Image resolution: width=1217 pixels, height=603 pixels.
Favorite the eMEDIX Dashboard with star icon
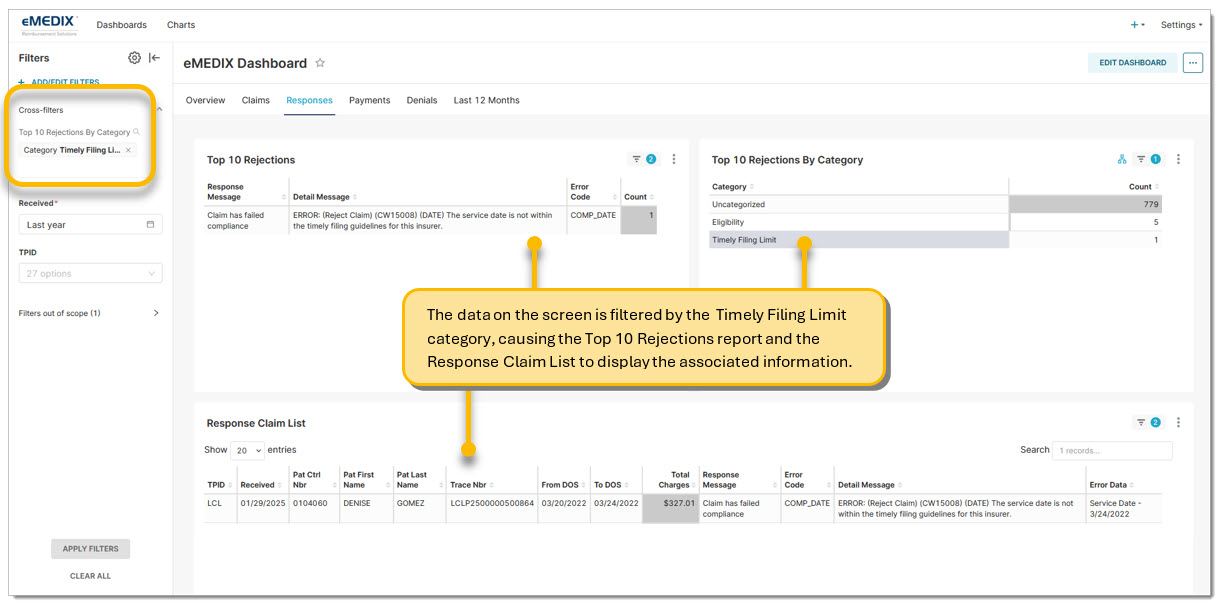[x=320, y=63]
